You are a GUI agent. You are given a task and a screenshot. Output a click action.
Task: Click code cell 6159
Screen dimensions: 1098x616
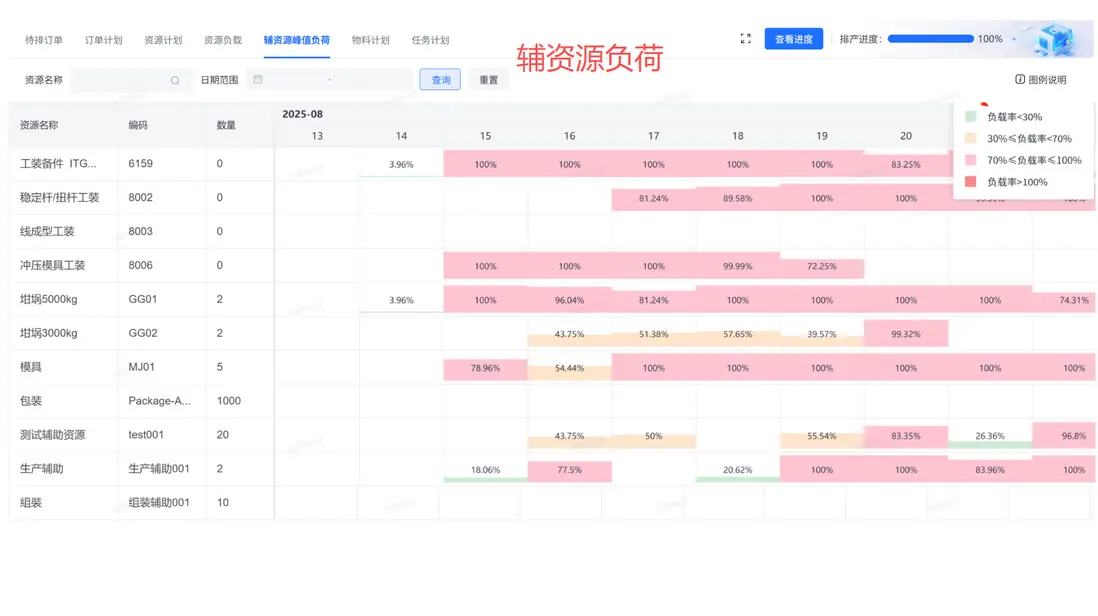tap(141, 164)
